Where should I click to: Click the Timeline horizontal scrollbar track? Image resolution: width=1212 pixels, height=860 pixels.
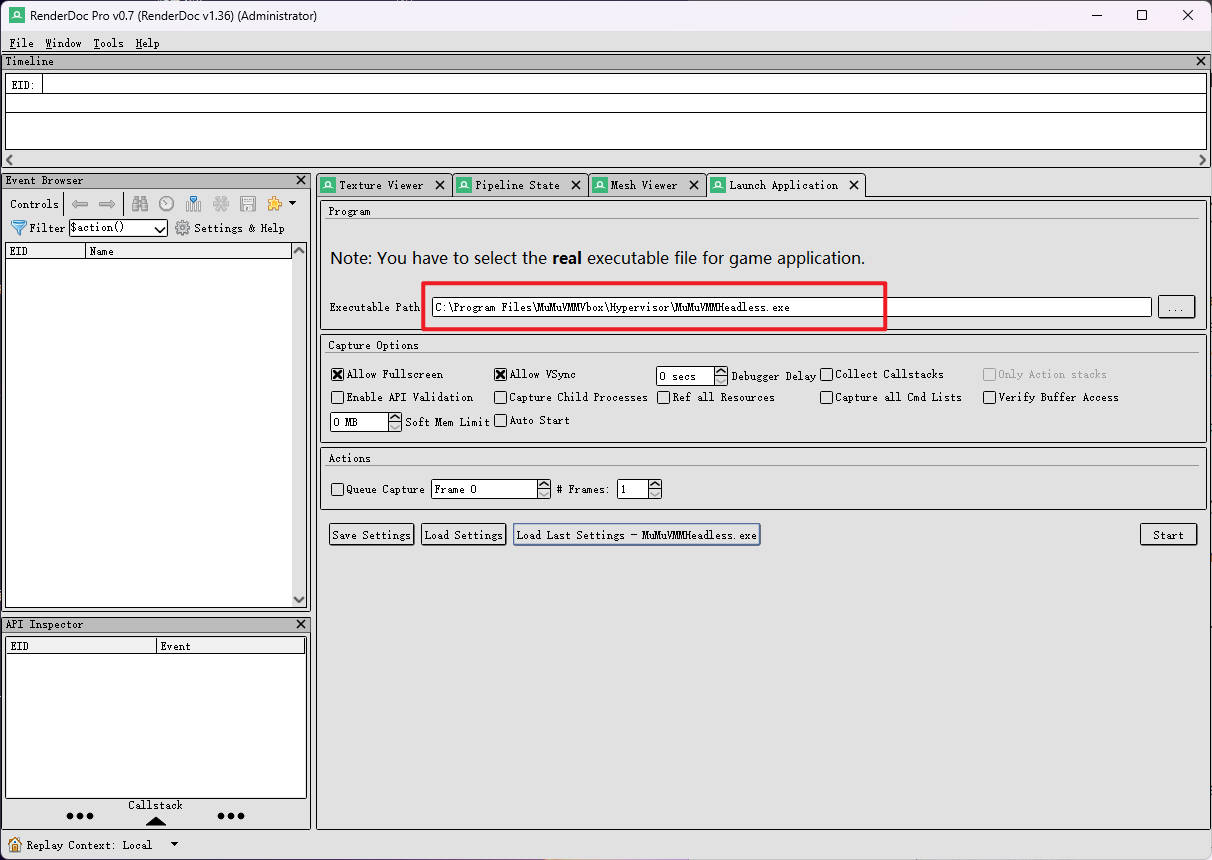click(606, 160)
